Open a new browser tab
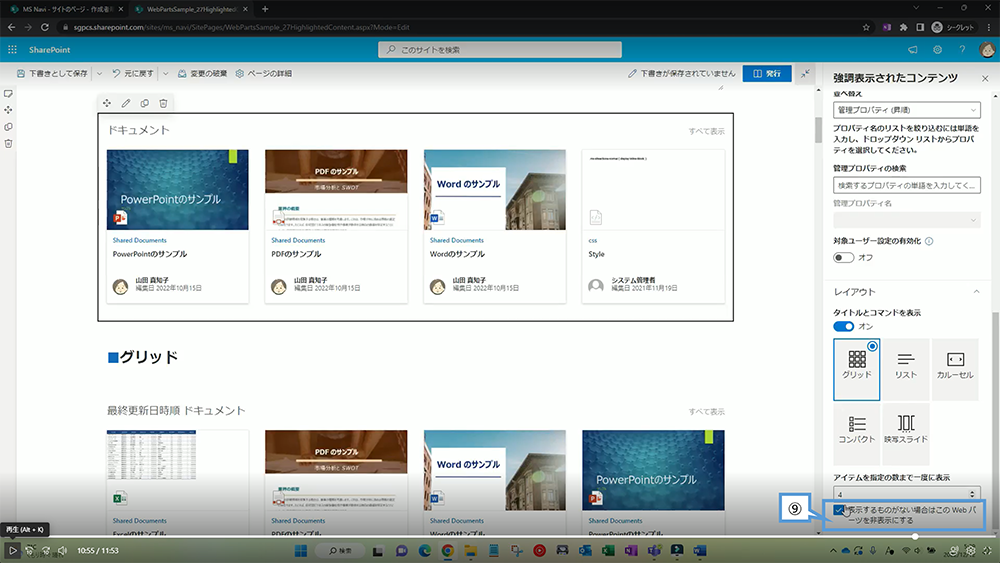Screen dimensions: 1000x563 (x=265, y=9)
